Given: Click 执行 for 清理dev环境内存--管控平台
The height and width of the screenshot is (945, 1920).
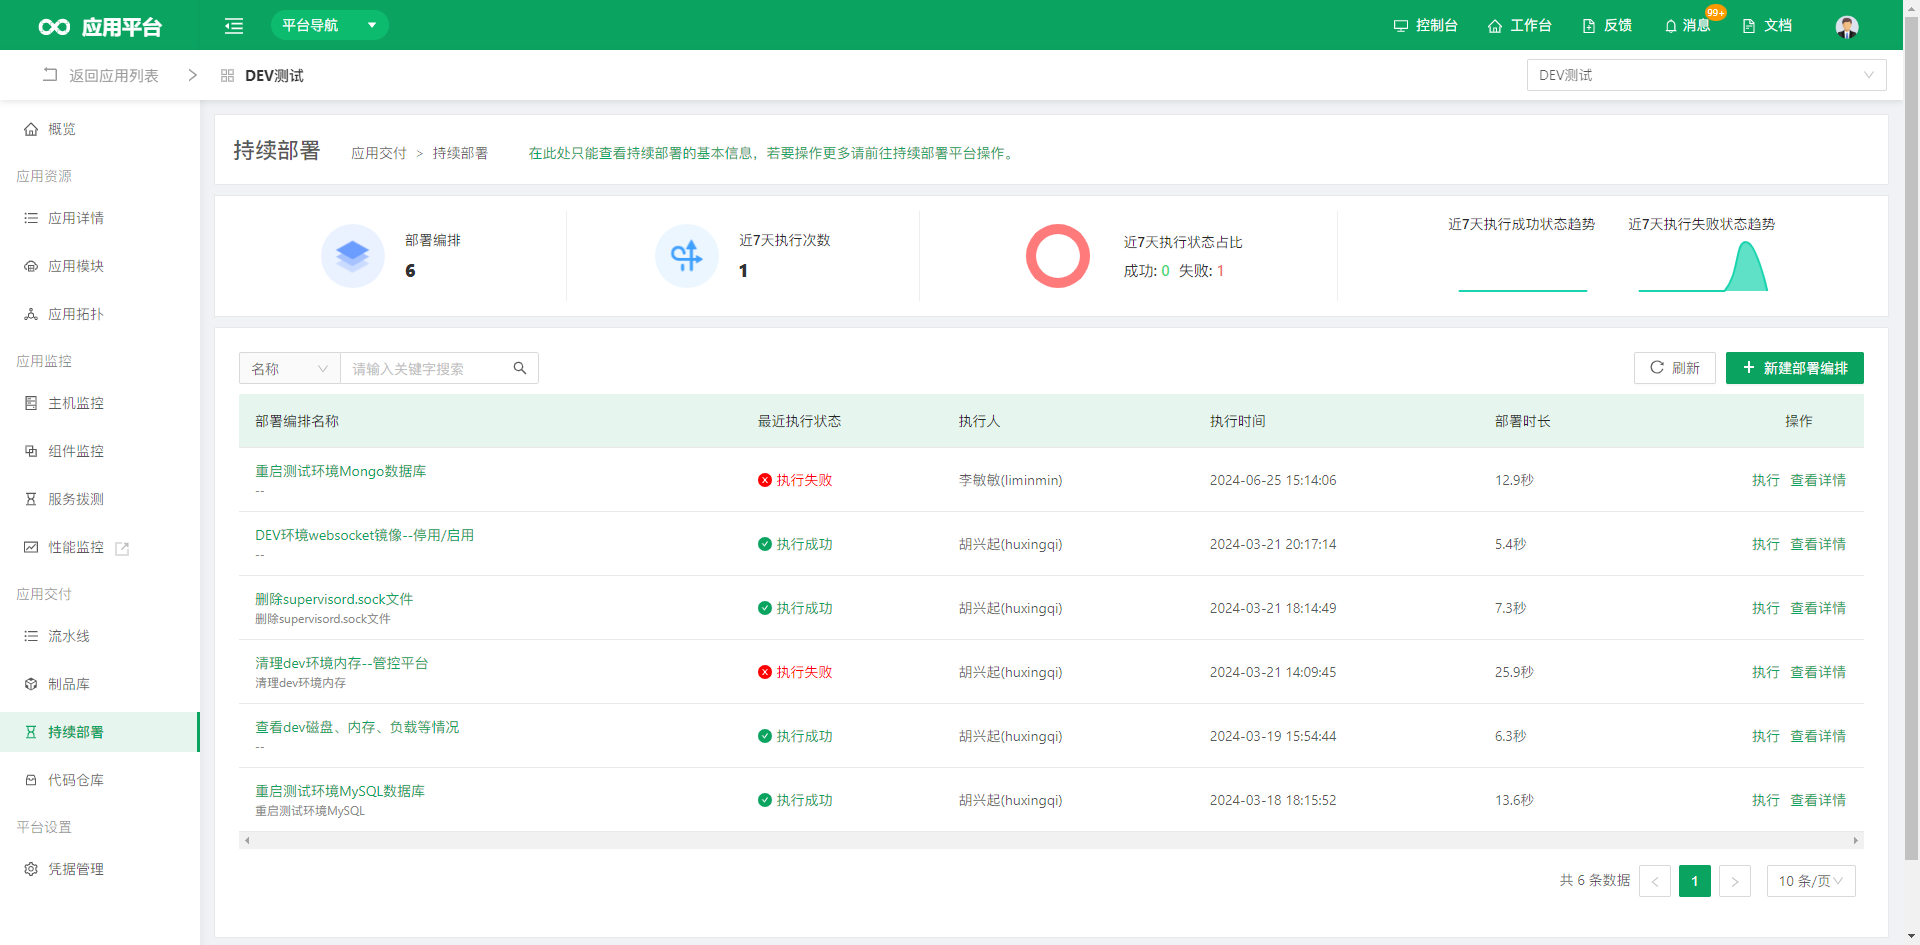Looking at the screenshot, I should (1765, 672).
